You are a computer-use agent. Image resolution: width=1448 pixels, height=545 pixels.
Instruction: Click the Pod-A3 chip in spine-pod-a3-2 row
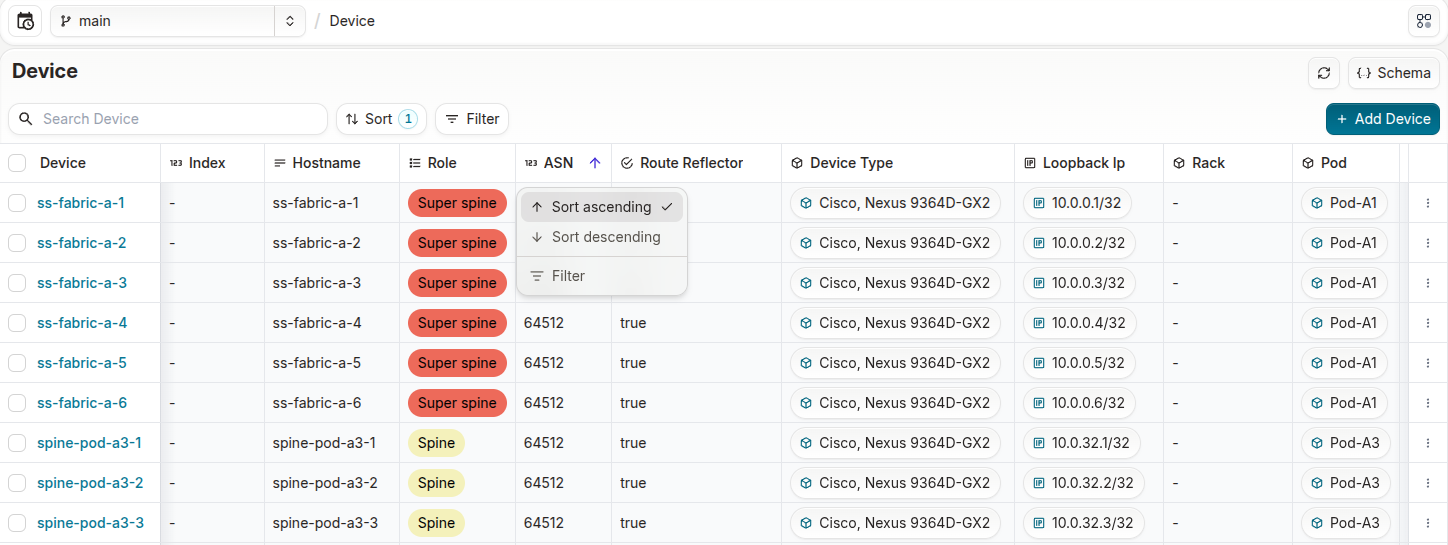point(1345,483)
